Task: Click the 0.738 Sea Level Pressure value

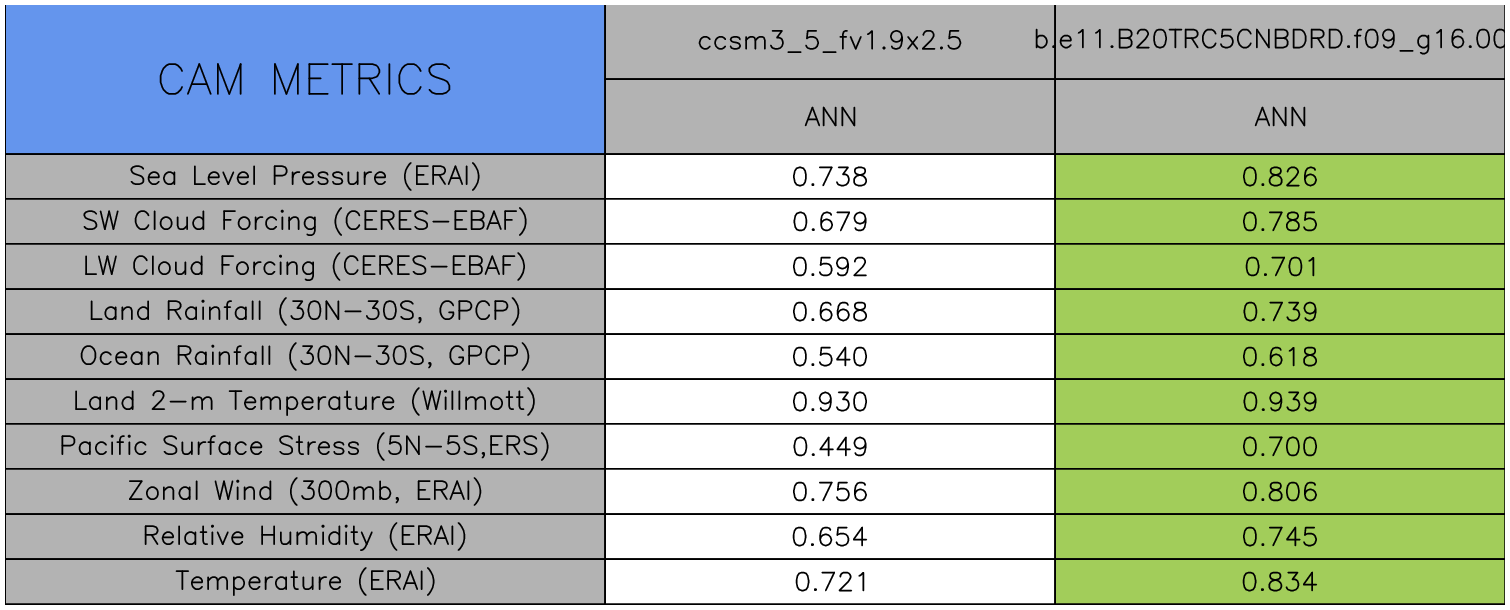Action: click(x=830, y=177)
